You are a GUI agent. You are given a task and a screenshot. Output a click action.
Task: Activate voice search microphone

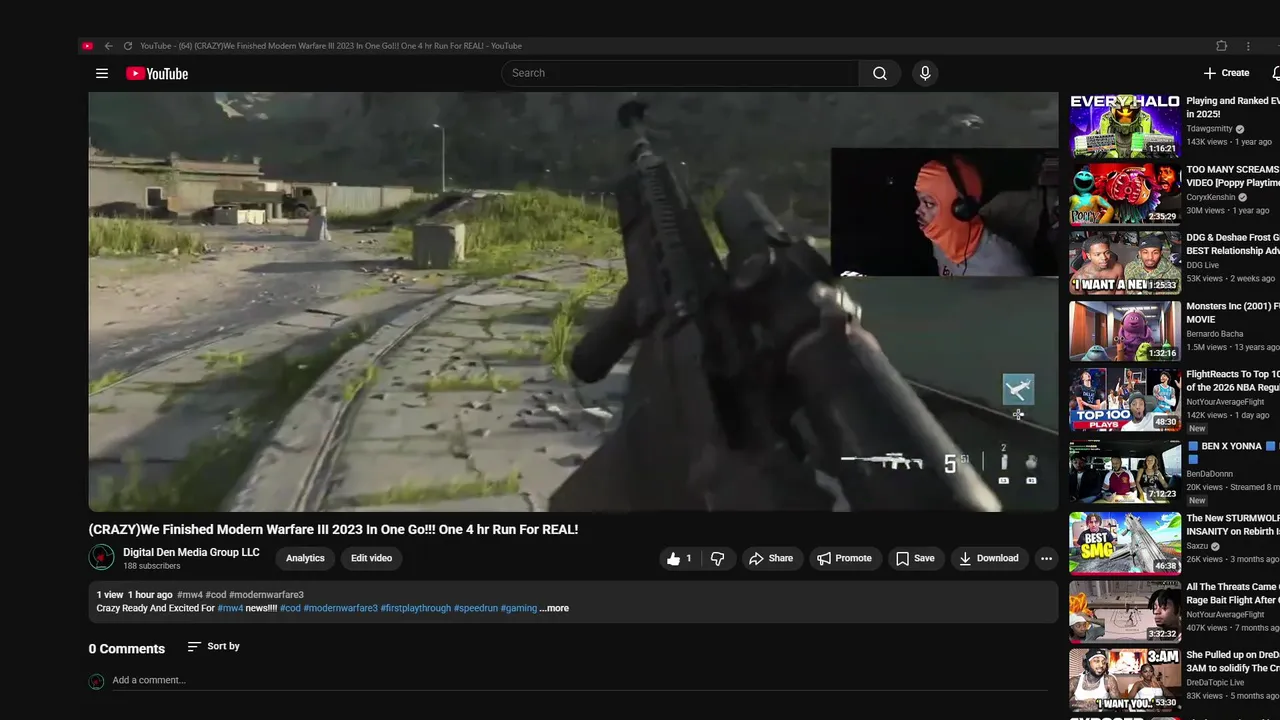[x=925, y=73]
